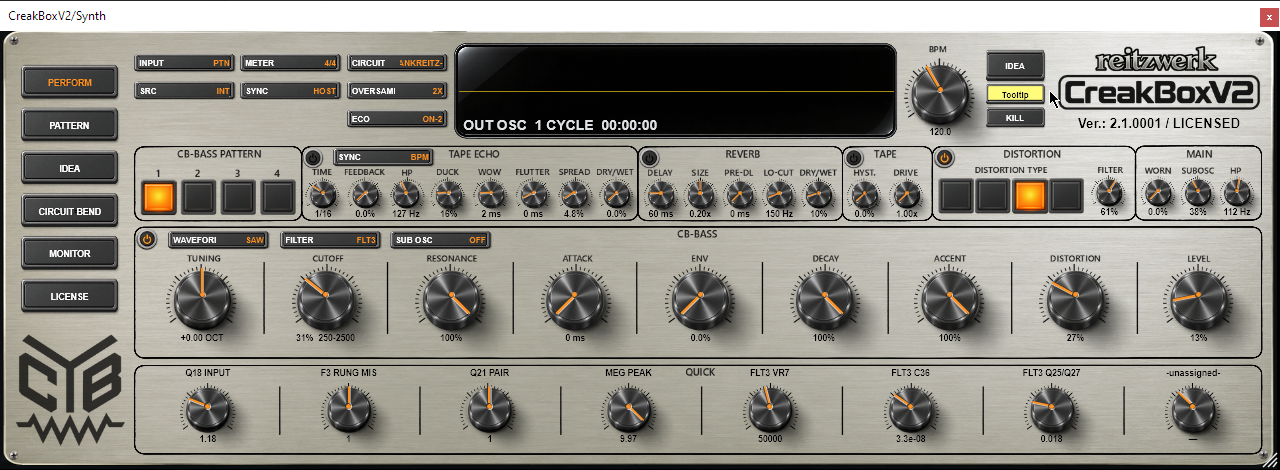Screen dimensions: 1280x470
Task: Select the active orange distortion type button
Action: point(1030,195)
